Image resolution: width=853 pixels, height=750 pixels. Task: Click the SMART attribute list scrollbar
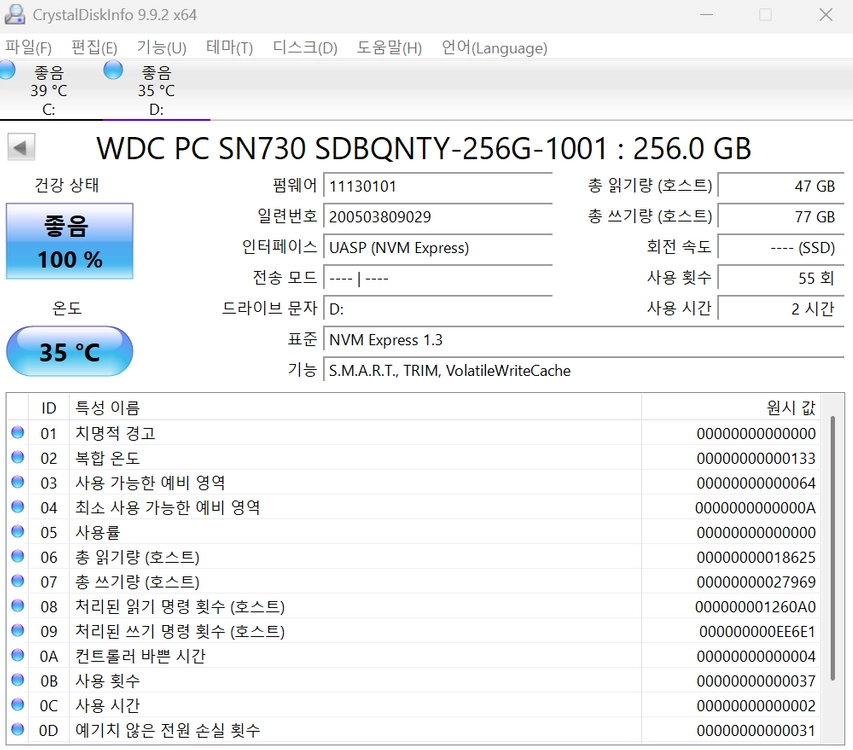832,548
